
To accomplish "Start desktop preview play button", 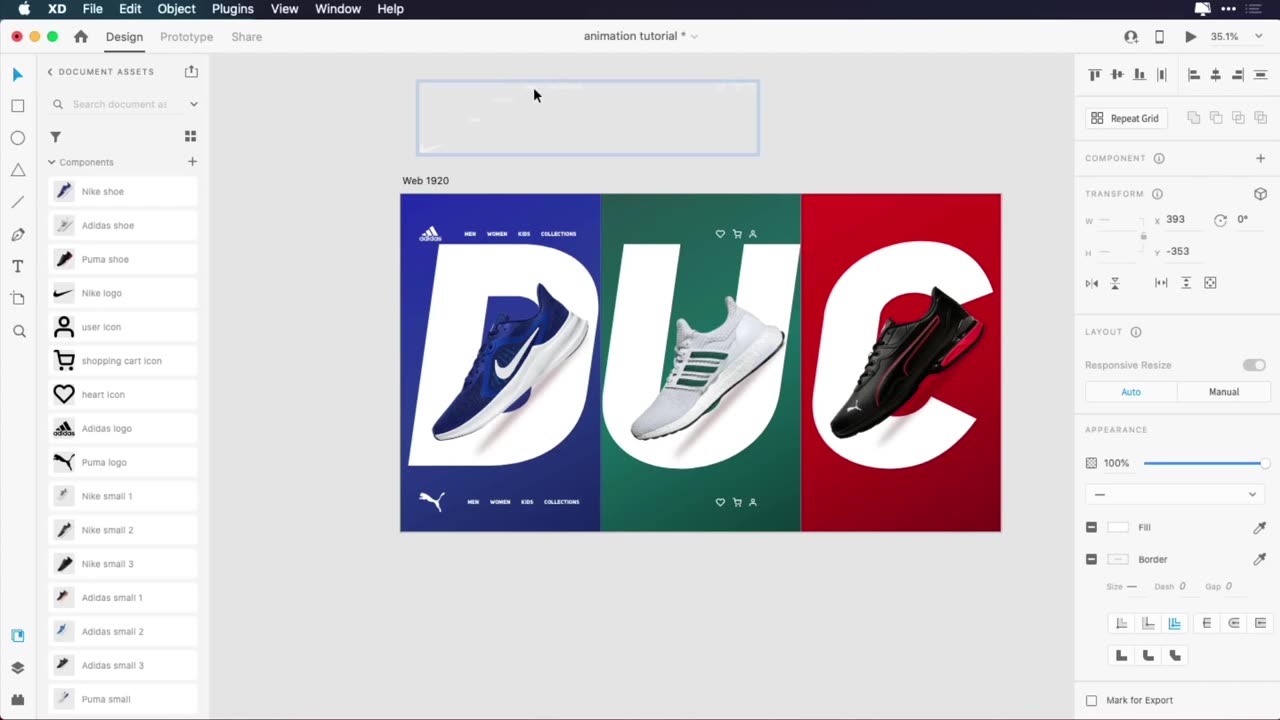I will 1190,36.
